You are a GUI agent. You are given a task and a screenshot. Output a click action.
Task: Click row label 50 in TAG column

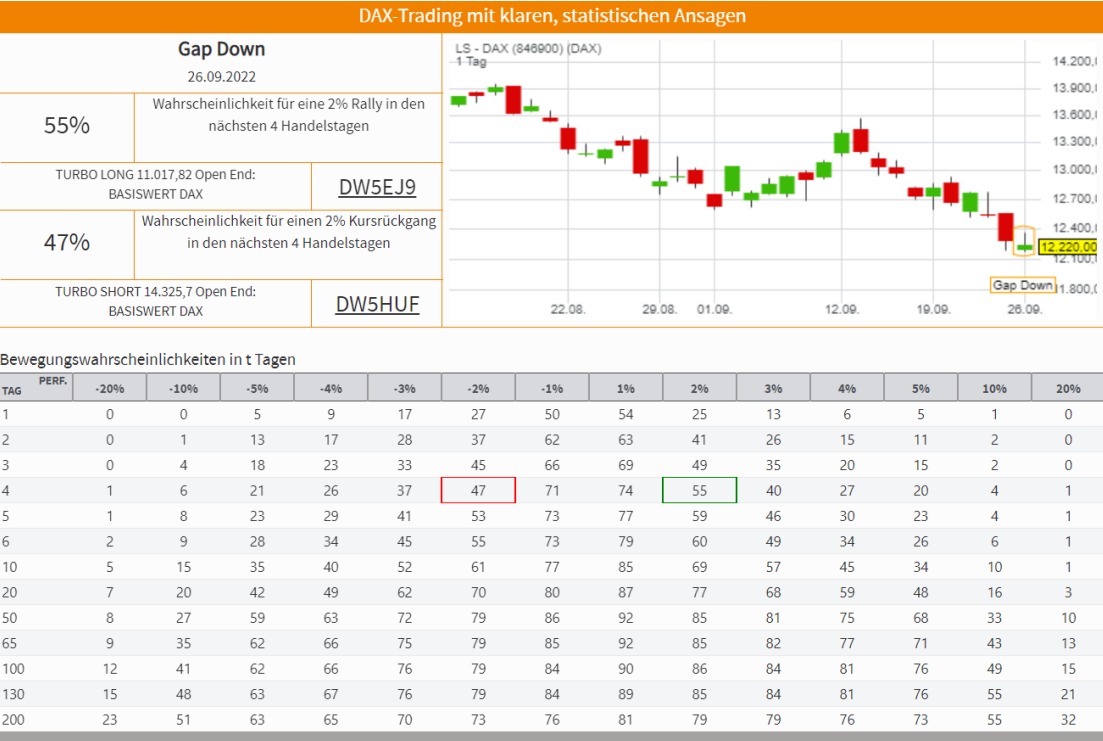(x=10, y=618)
